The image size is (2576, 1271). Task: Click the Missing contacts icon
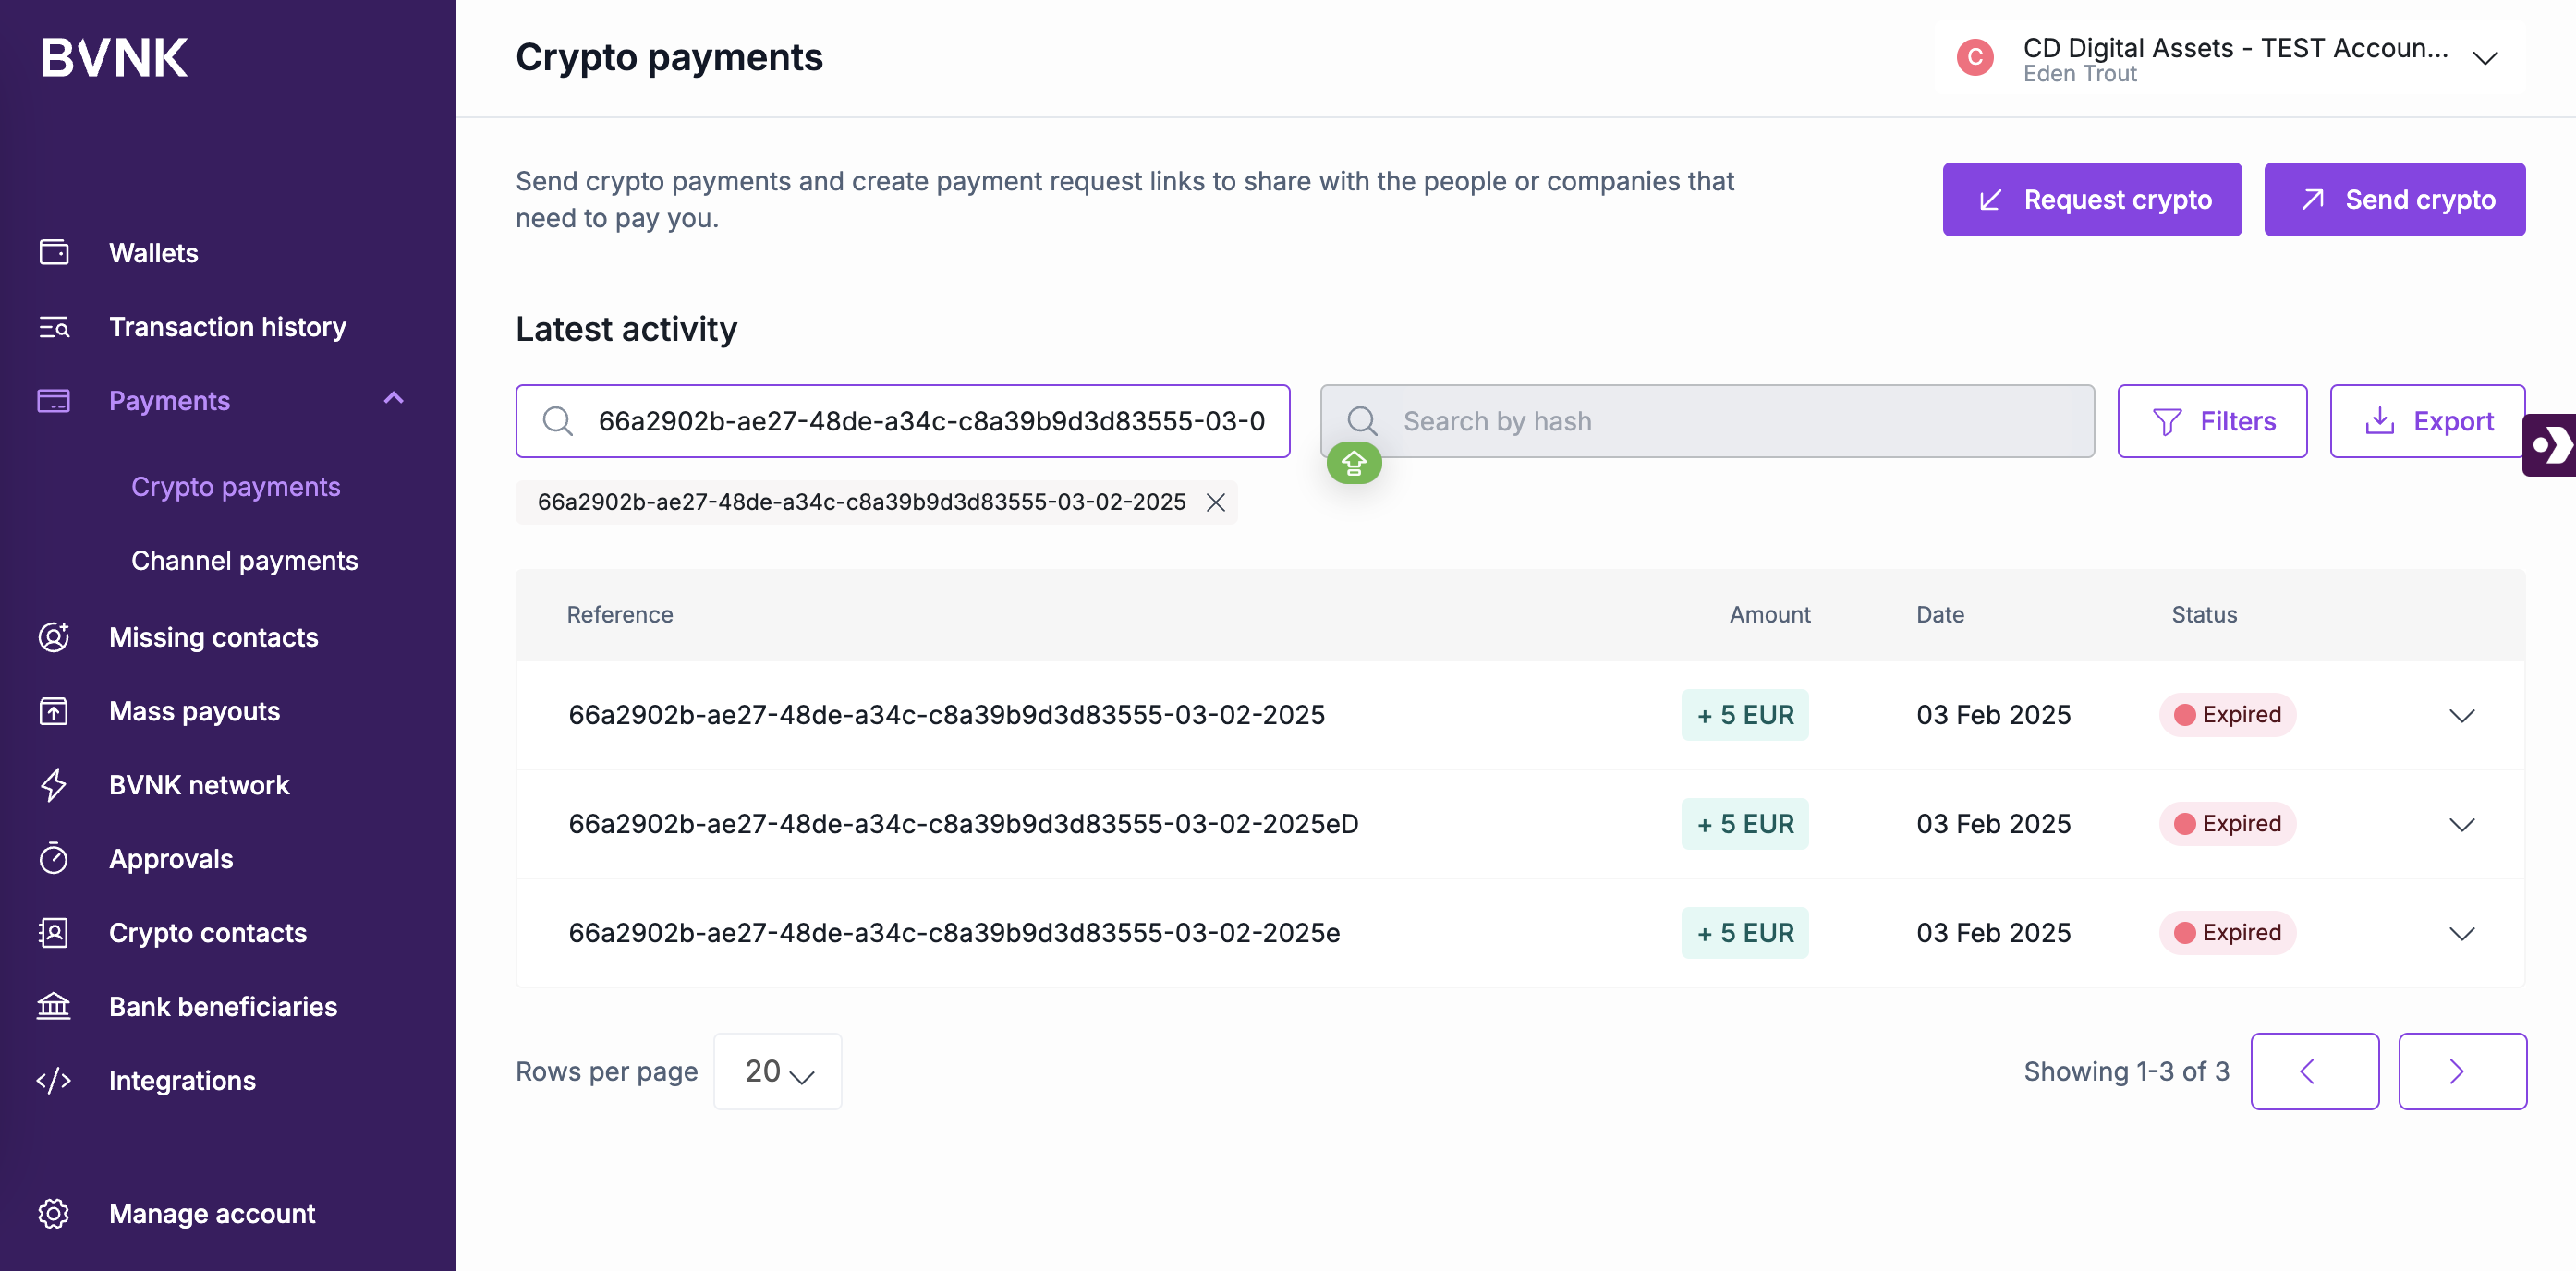[54, 637]
